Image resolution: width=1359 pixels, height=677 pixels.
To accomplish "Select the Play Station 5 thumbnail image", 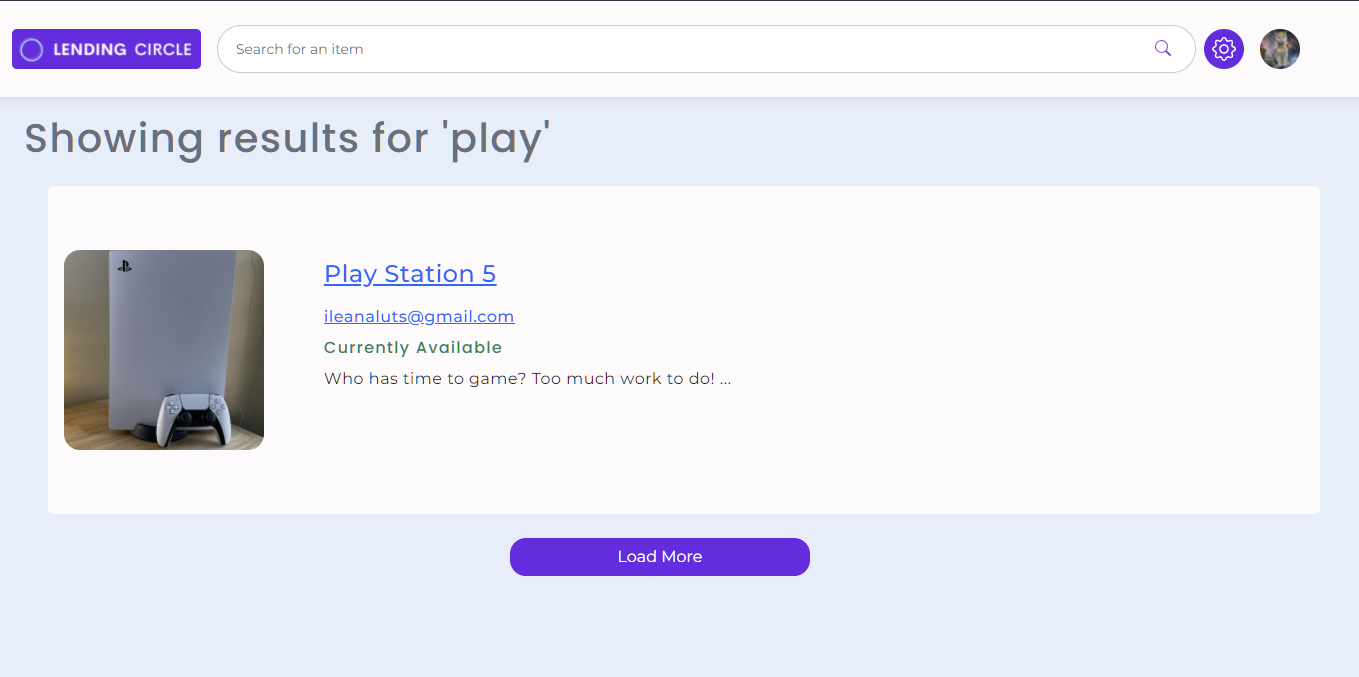I will (x=164, y=350).
